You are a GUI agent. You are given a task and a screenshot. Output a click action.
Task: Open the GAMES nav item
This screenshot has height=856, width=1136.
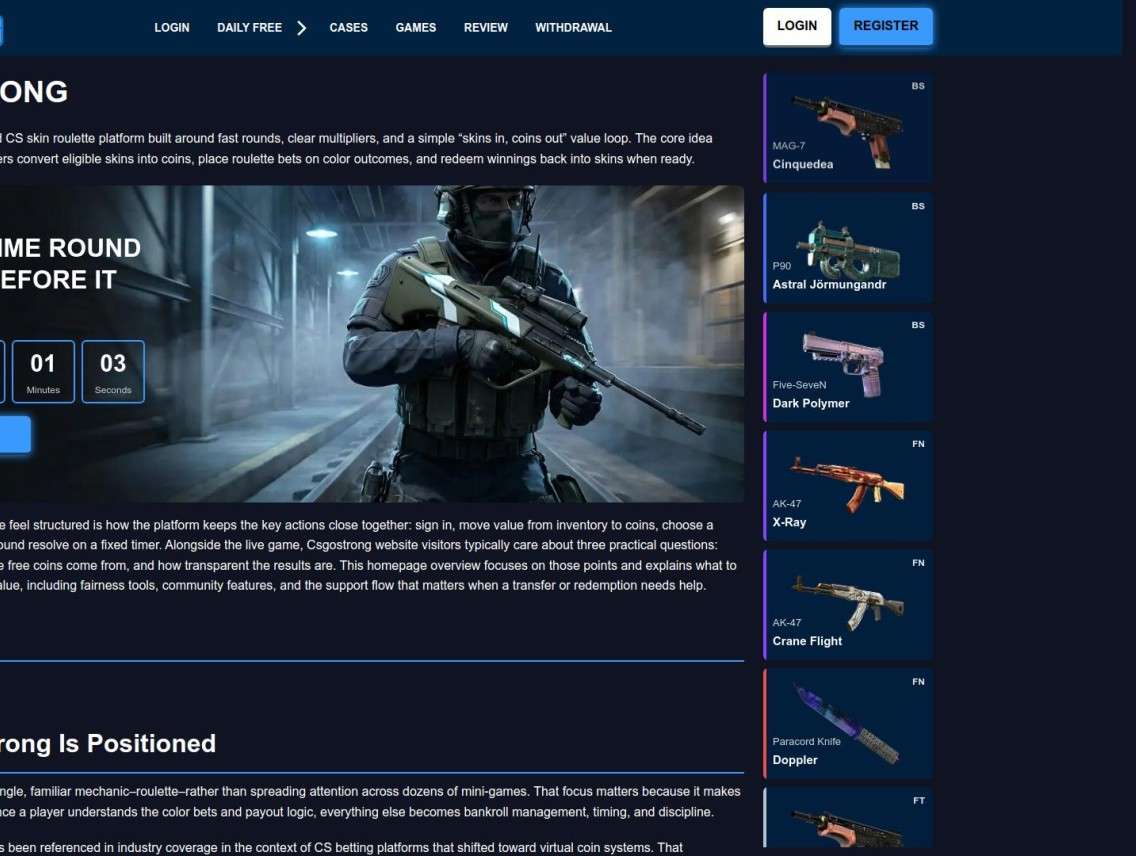416,28
